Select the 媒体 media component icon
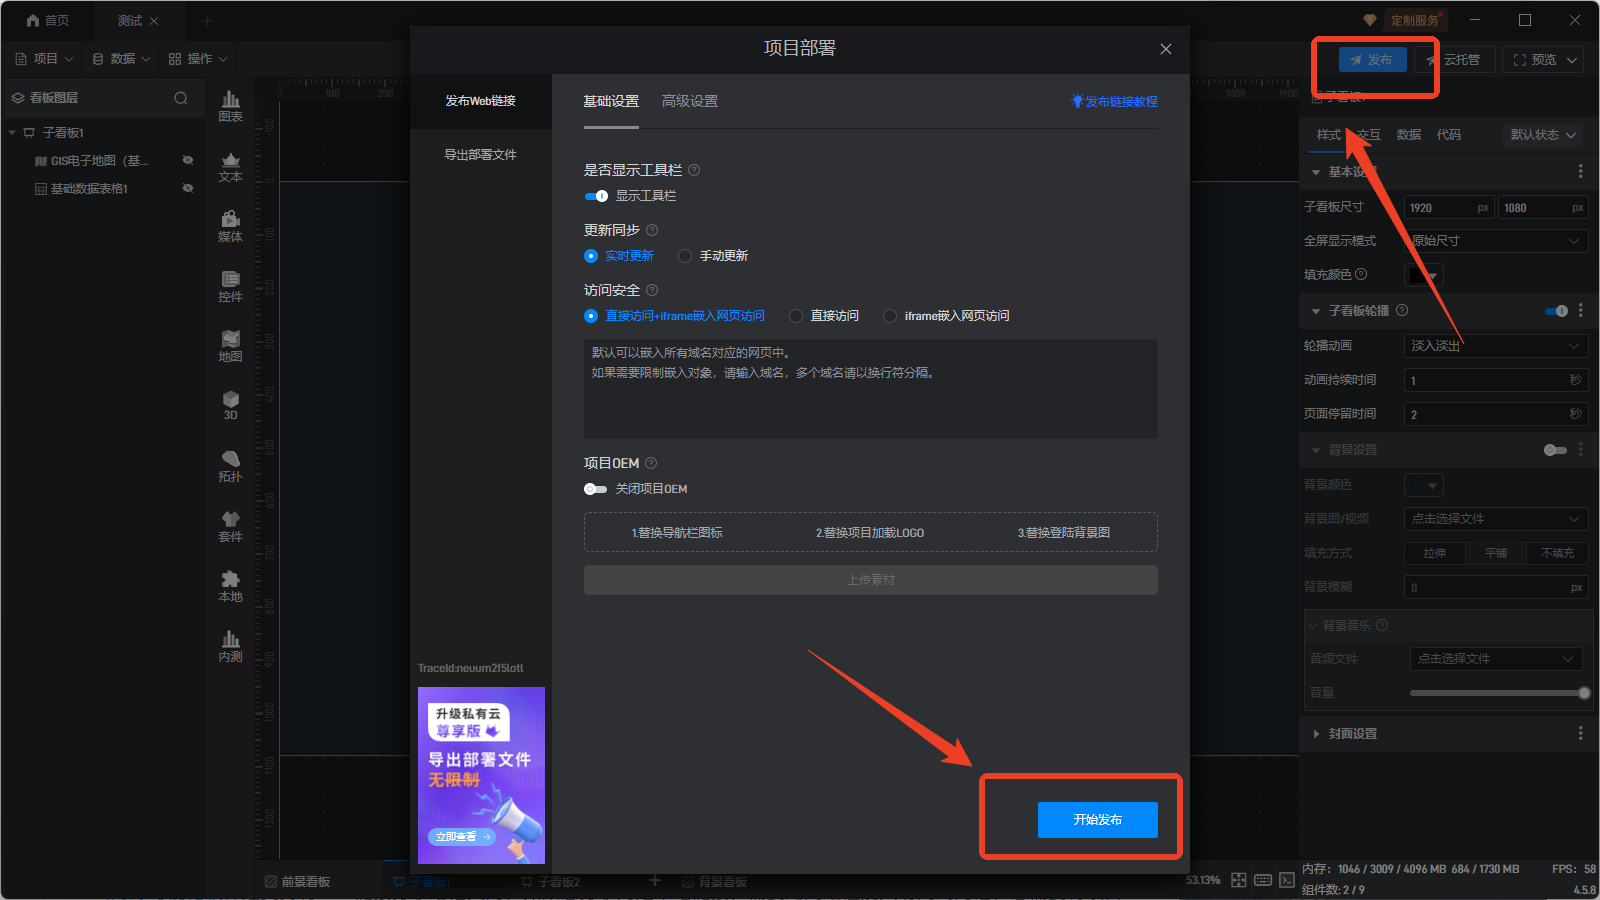Image resolution: width=1600 pixels, height=900 pixels. (x=230, y=226)
